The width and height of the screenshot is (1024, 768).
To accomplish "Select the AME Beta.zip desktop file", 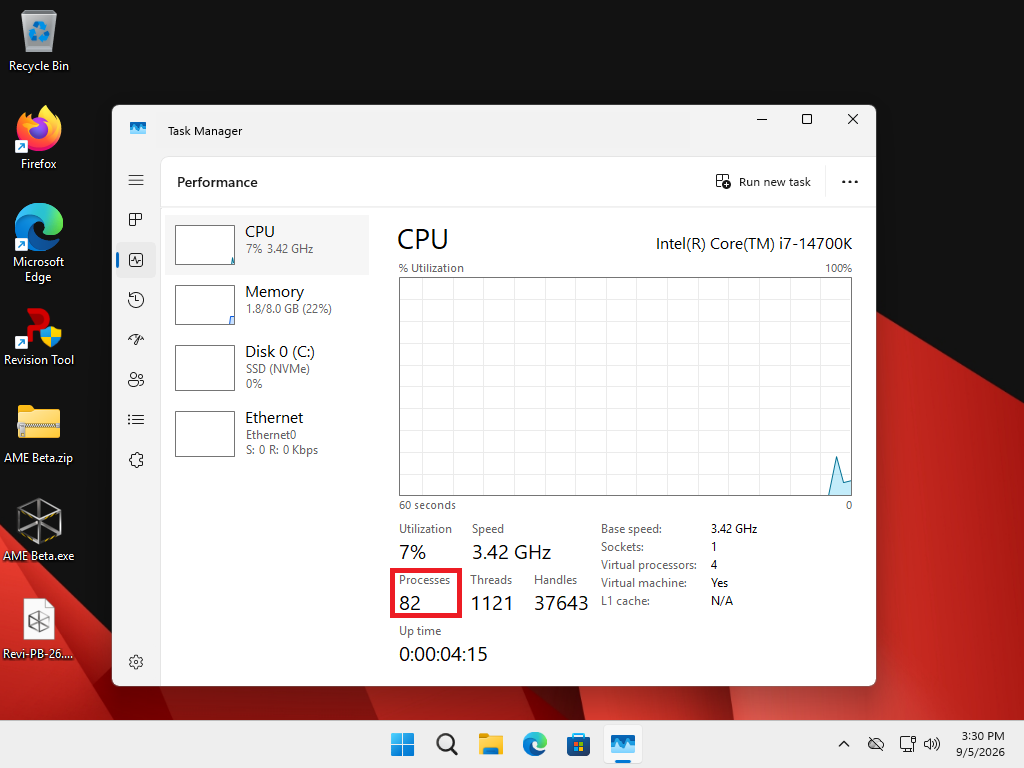I will point(39,434).
